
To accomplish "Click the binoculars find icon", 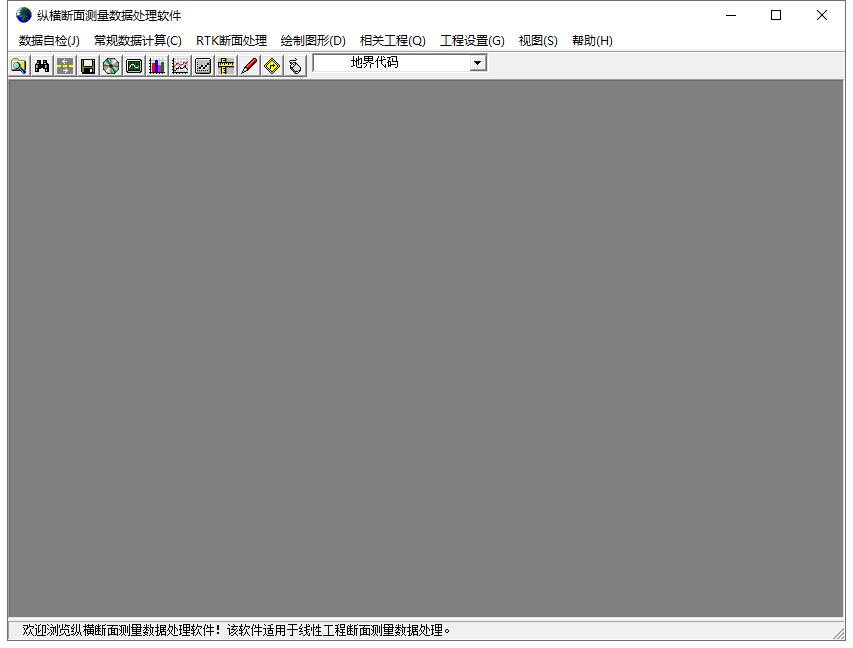I will pos(42,66).
